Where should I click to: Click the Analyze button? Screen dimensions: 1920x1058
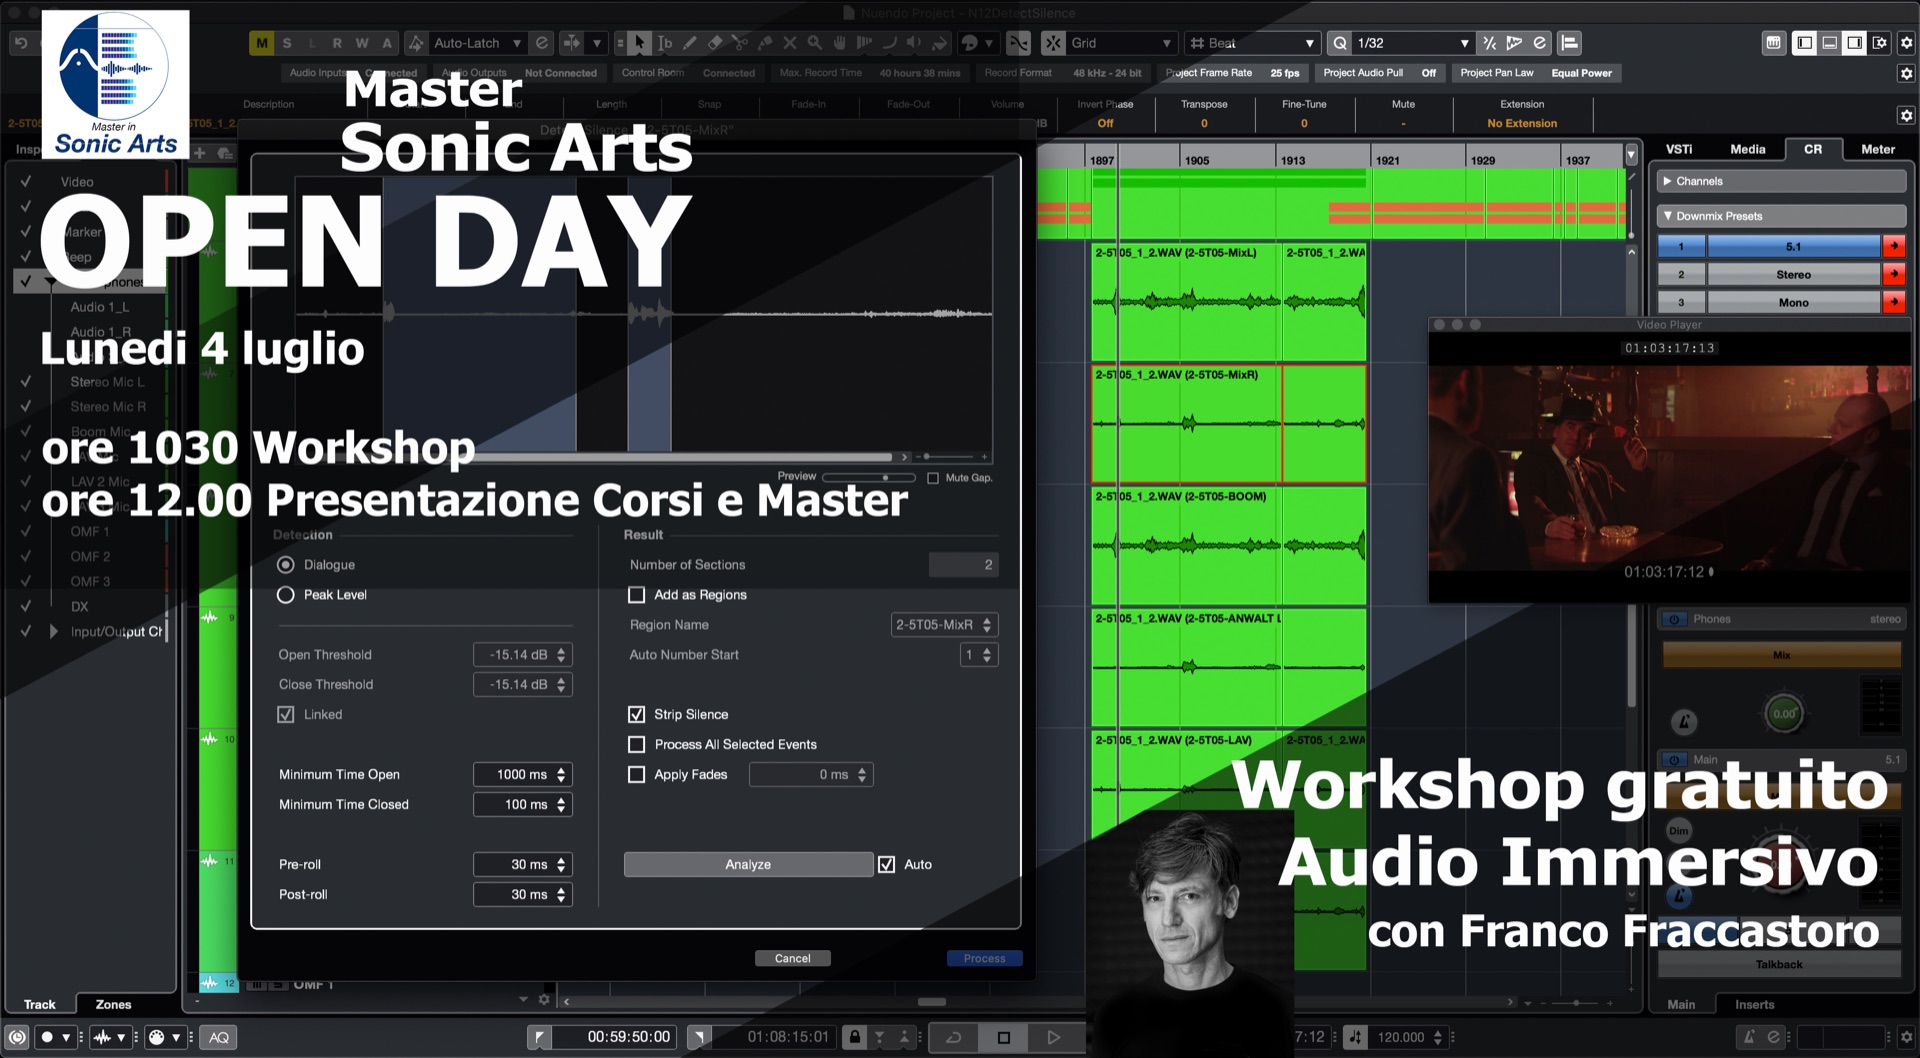tap(748, 864)
